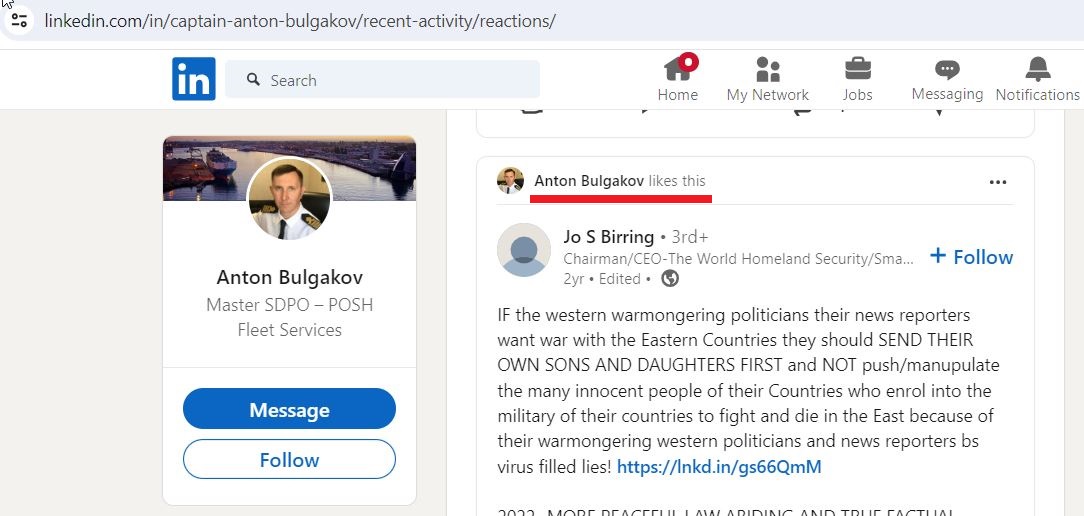Open the My Network icon
Viewport: 1084px width, 516px height.
pos(767,69)
